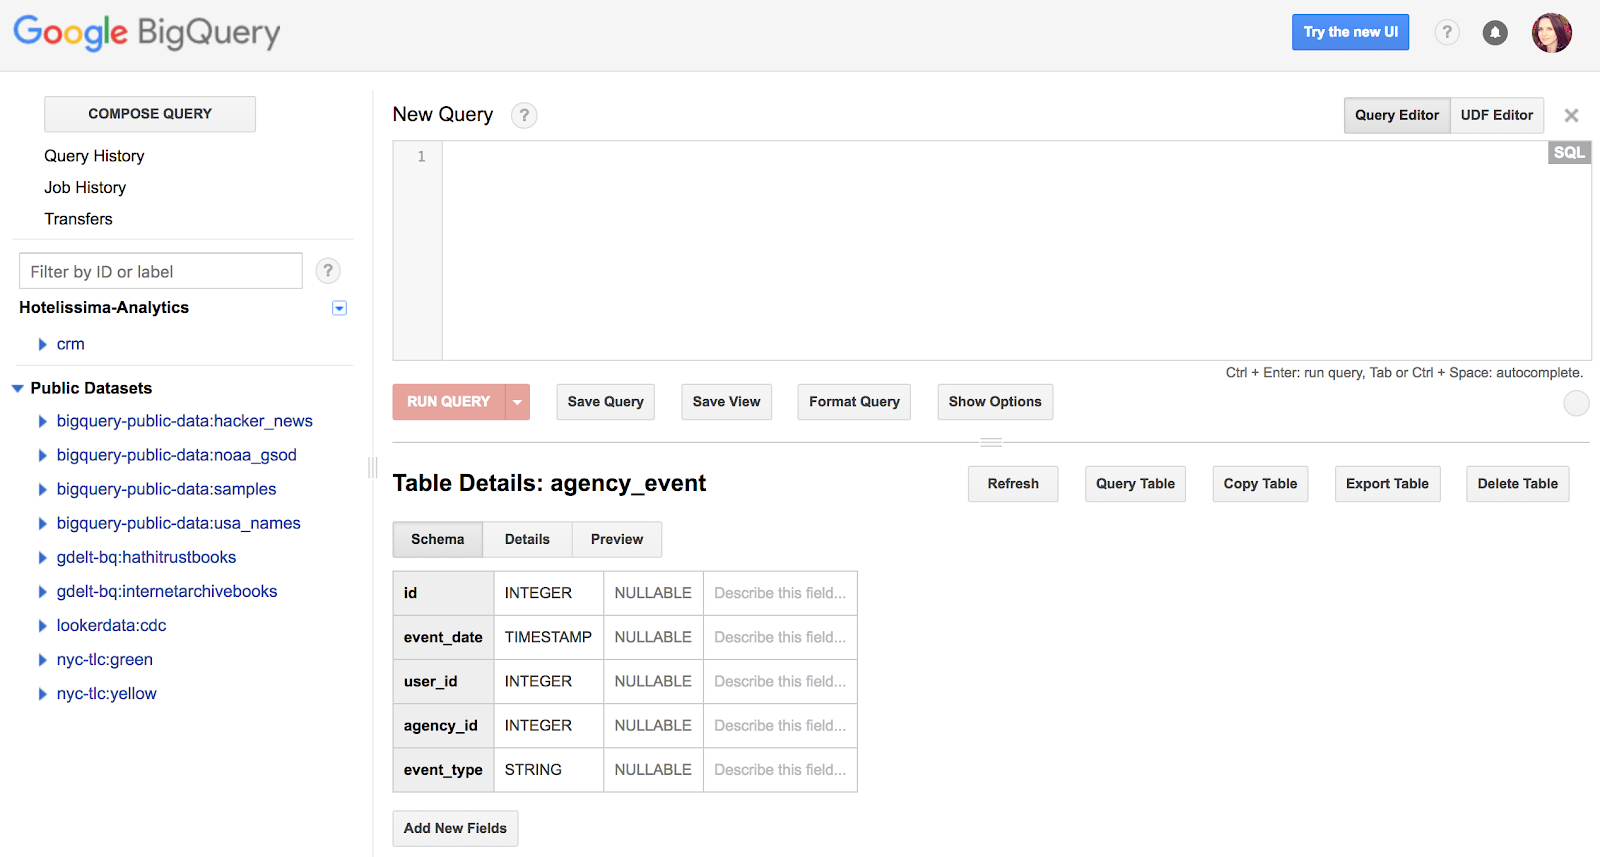
Task: Click Delete Table button
Action: (1518, 484)
